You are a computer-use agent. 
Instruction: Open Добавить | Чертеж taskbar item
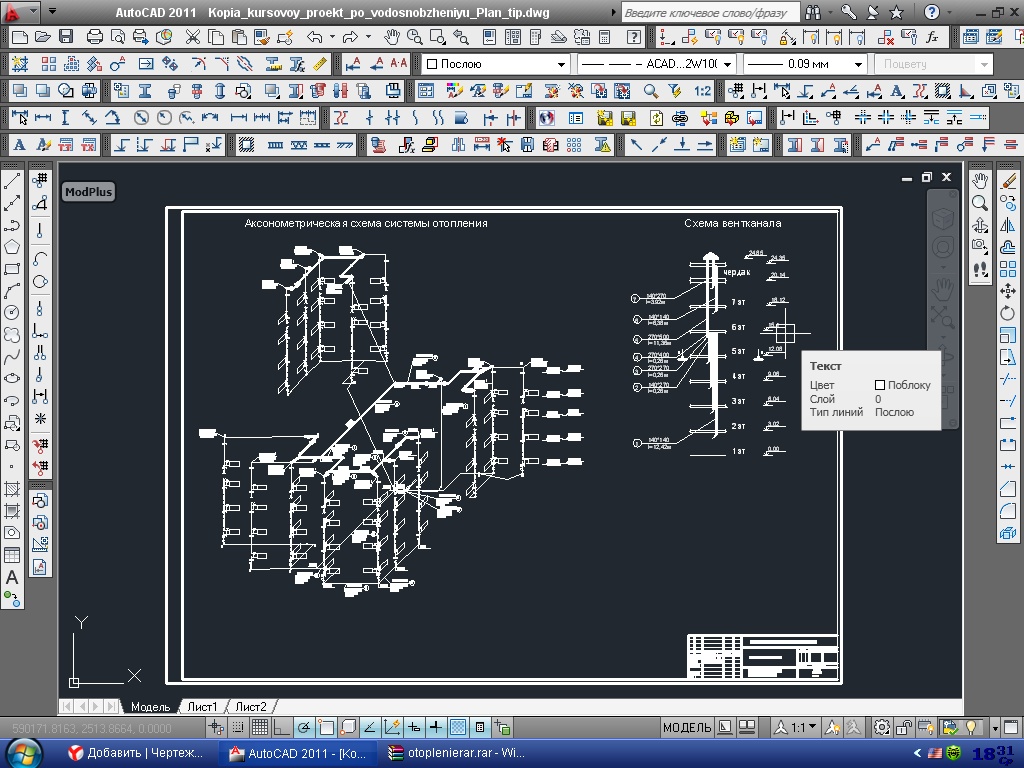pos(136,753)
